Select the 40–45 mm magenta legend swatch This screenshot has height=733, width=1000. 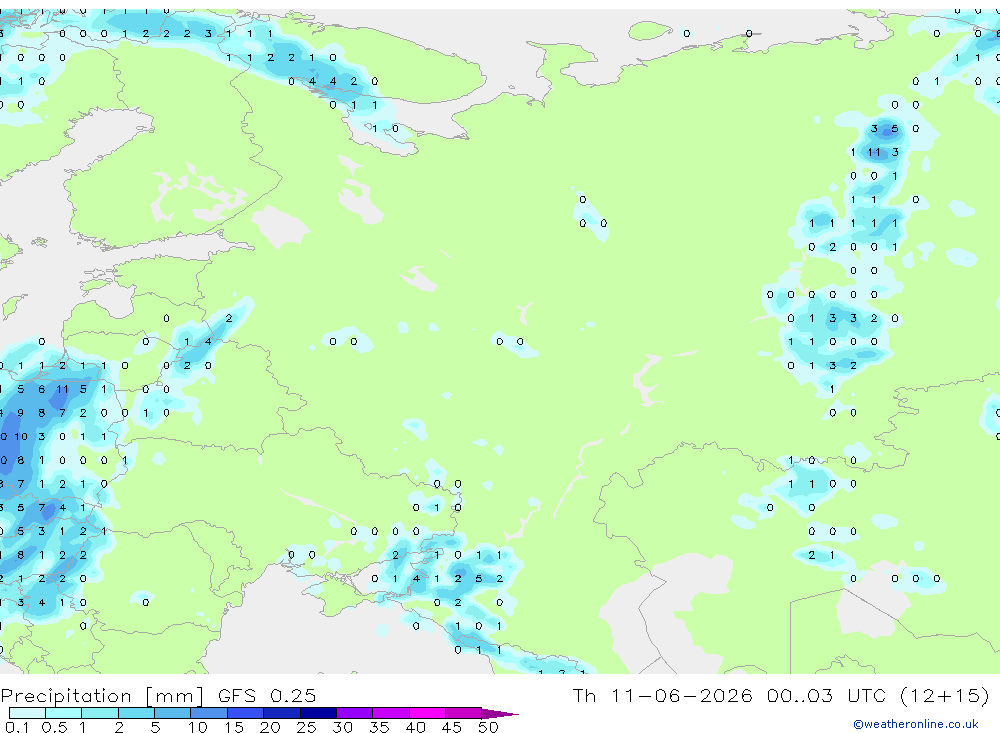[x=427, y=713]
